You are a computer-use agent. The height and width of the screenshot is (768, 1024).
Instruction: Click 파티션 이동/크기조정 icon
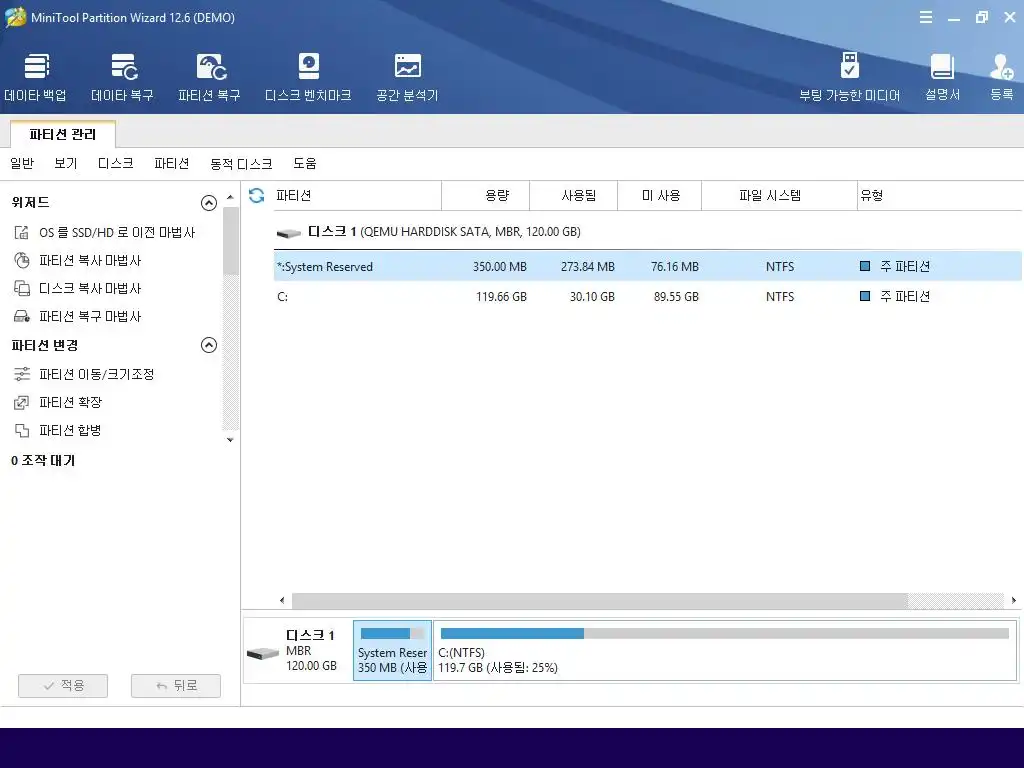[x=22, y=374]
